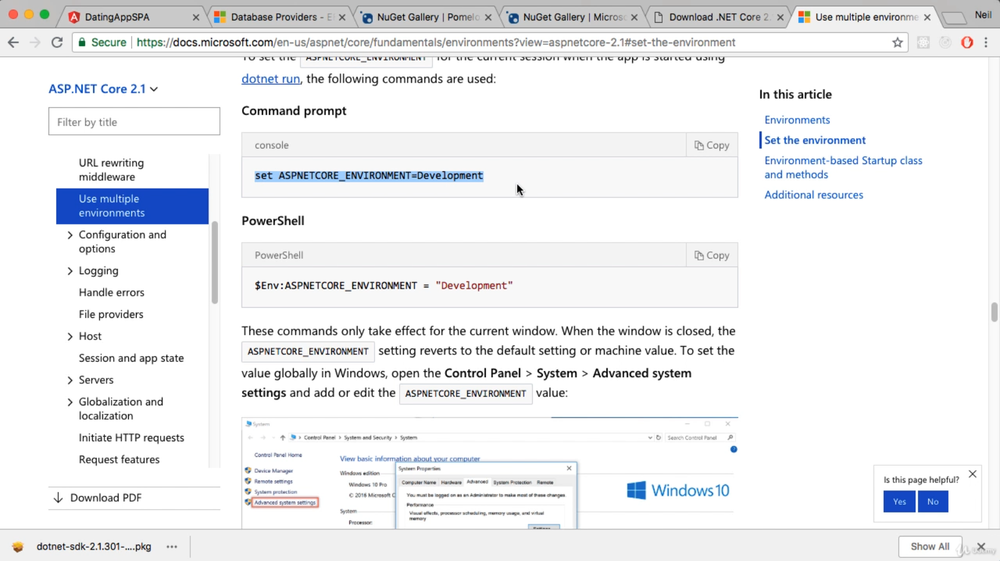Image resolution: width=1000 pixels, height=561 pixels.
Task: Click the PowerShell heading
Action: pyautogui.click(x=272, y=221)
